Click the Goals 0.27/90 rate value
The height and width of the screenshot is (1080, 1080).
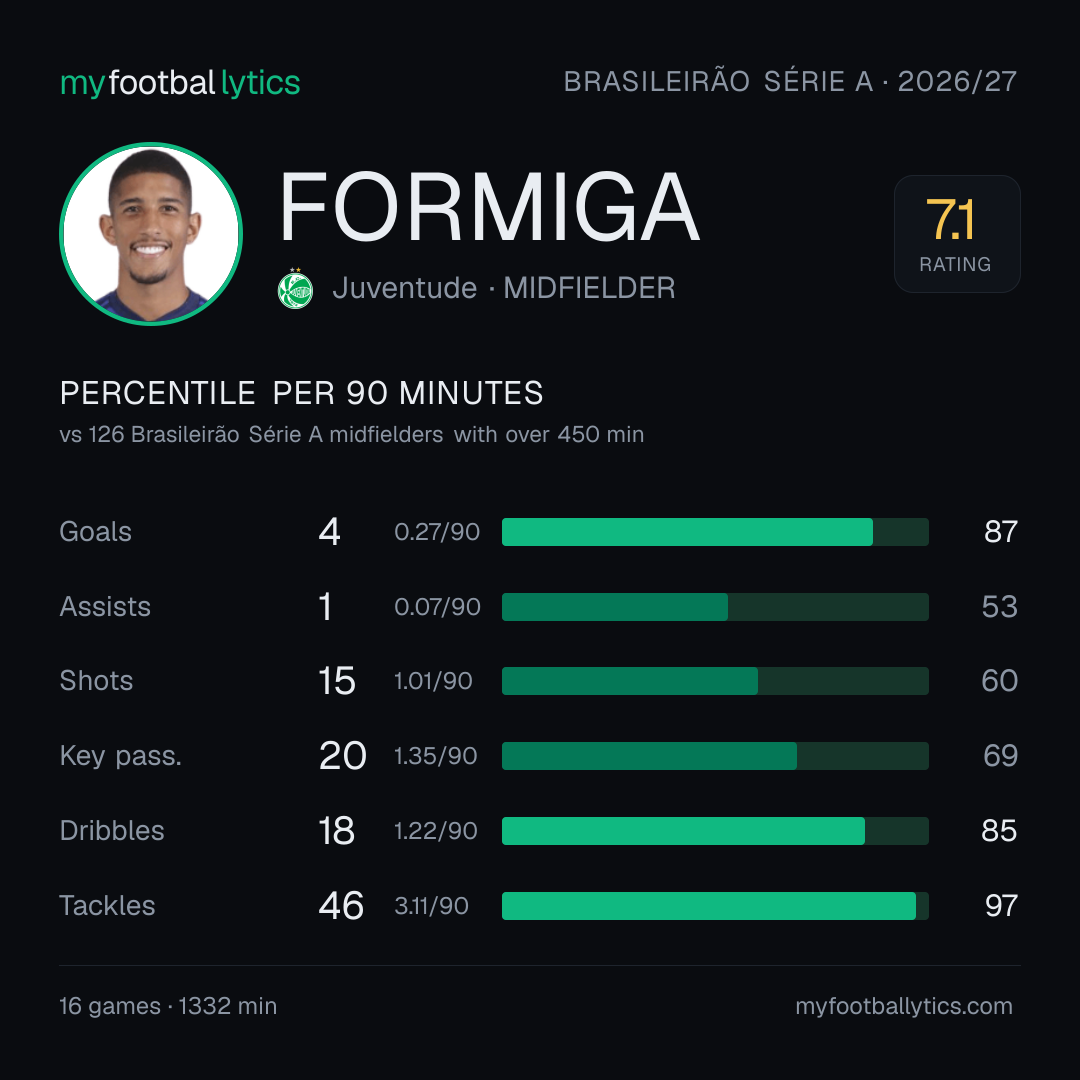437,532
